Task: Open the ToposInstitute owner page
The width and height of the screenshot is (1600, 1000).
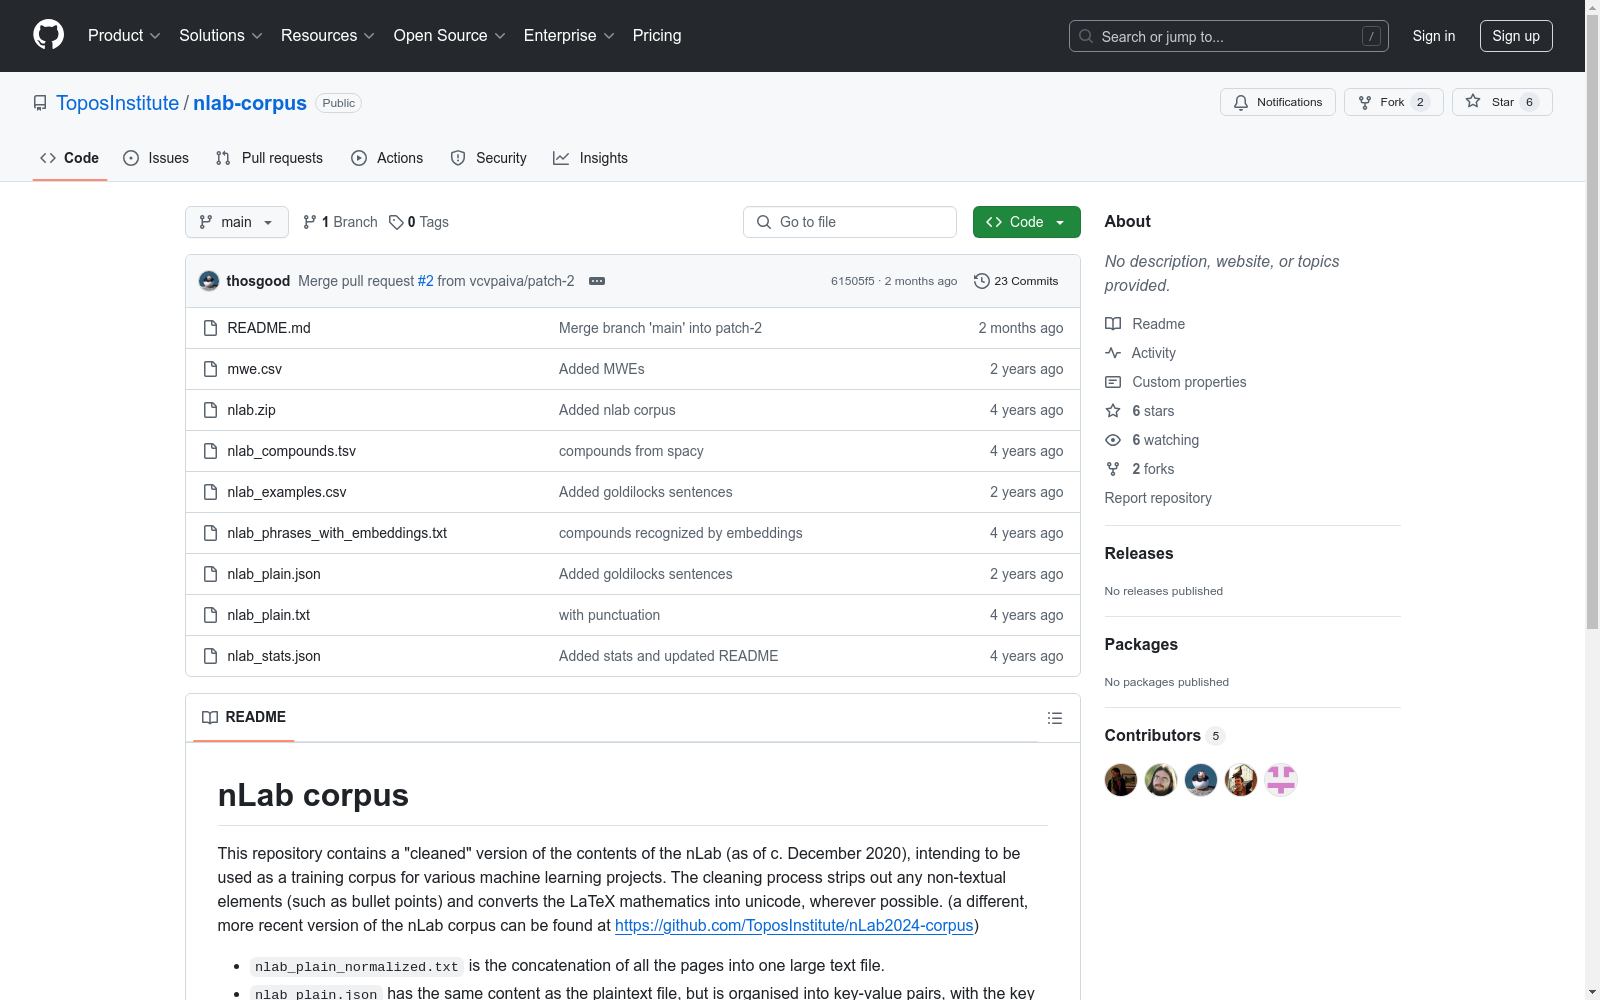Action: point(117,103)
